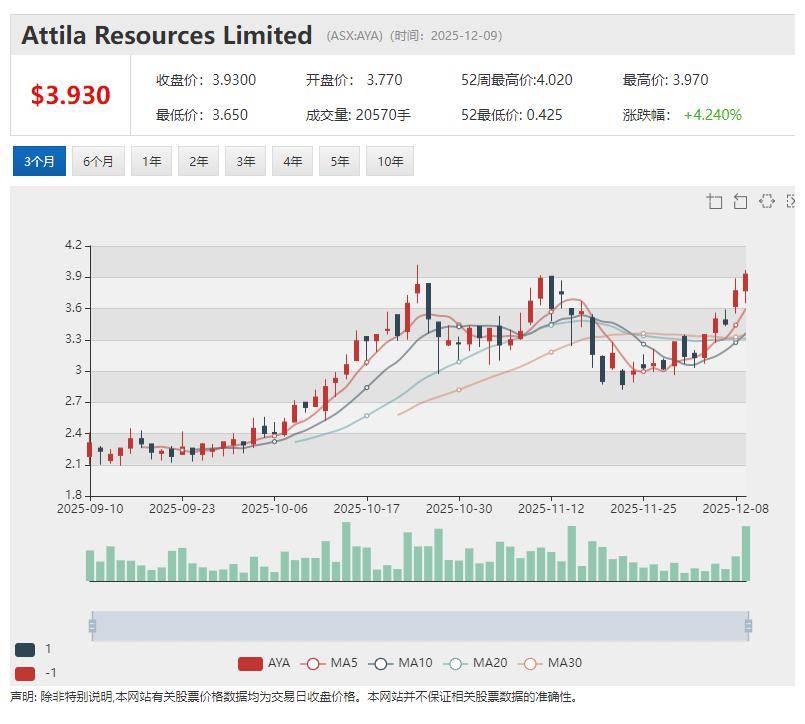
Task: Select the dashed polygon brush selection icon
Action: [767, 202]
